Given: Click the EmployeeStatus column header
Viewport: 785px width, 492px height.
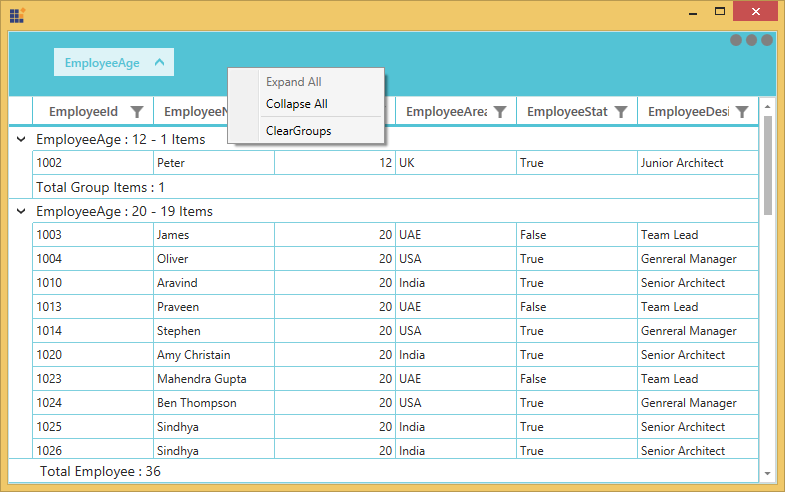Looking at the screenshot, I should 577,111.
